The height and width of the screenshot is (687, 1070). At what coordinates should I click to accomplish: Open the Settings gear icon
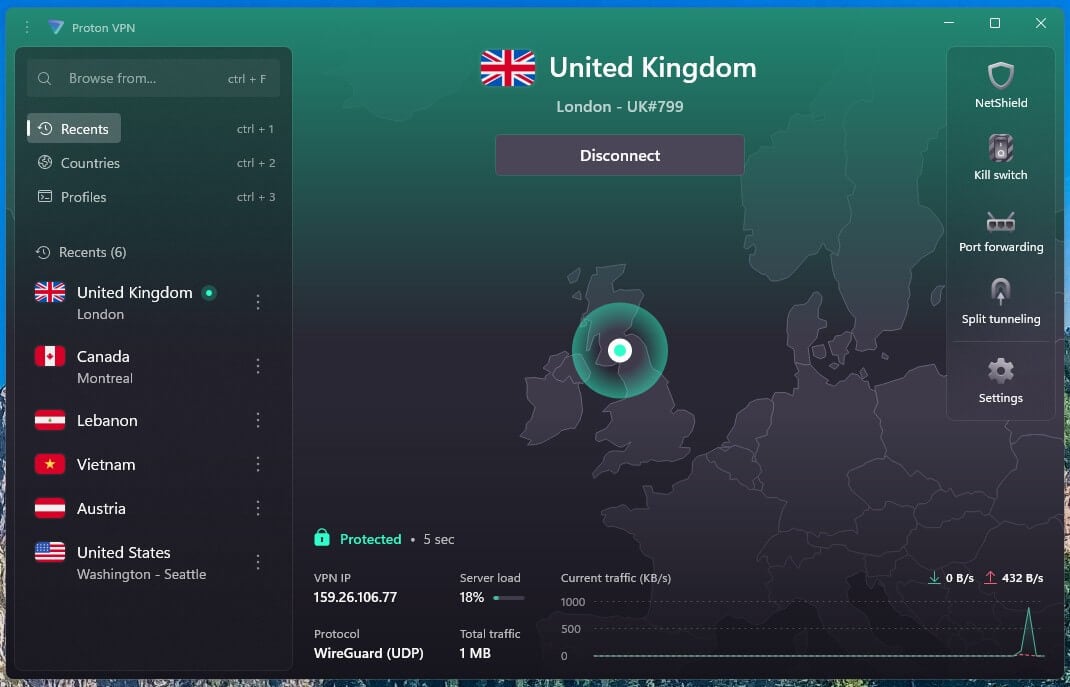click(x=1000, y=370)
